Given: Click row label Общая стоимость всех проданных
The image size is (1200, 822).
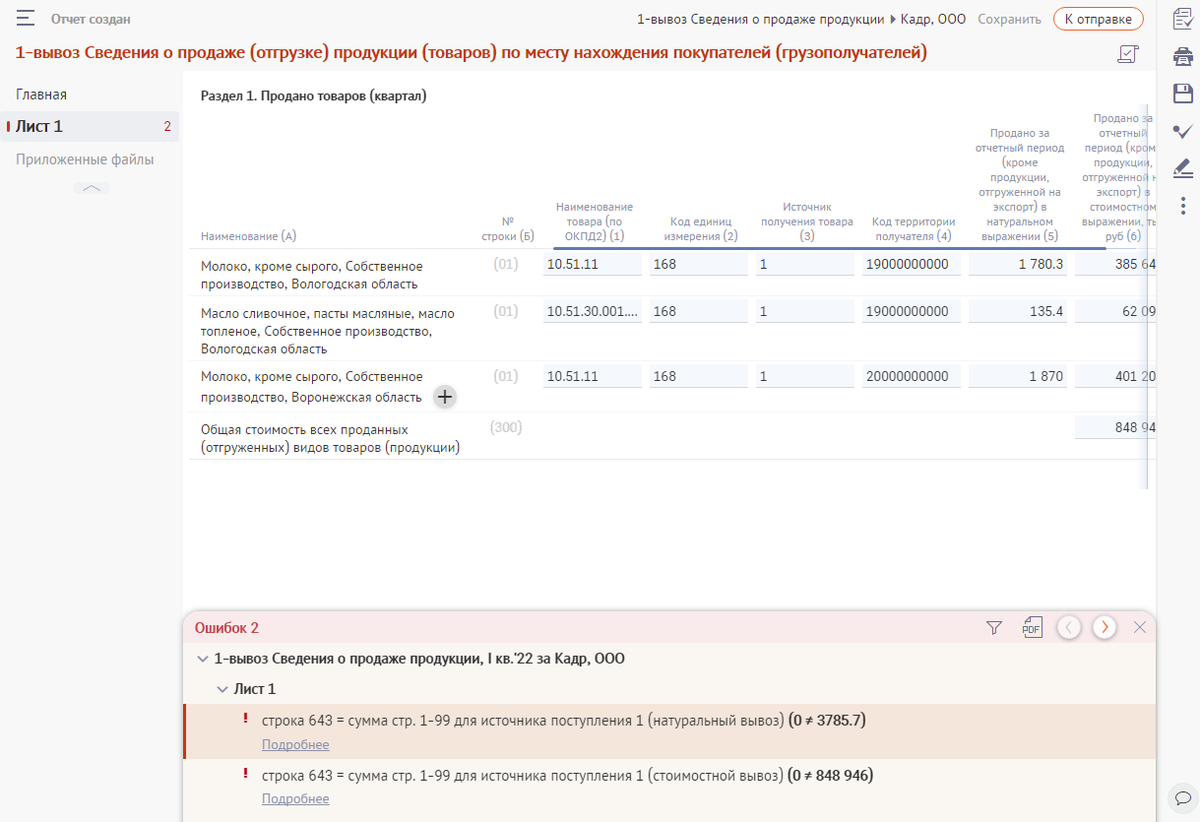Looking at the screenshot, I should tap(330, 438).
